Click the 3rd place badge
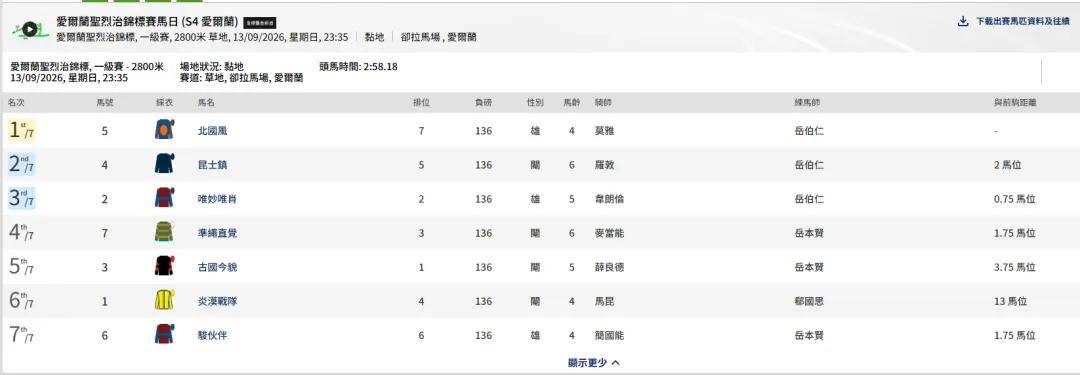Image resolution: width=1080 pixels, height=375 pixels. [21, 199]
